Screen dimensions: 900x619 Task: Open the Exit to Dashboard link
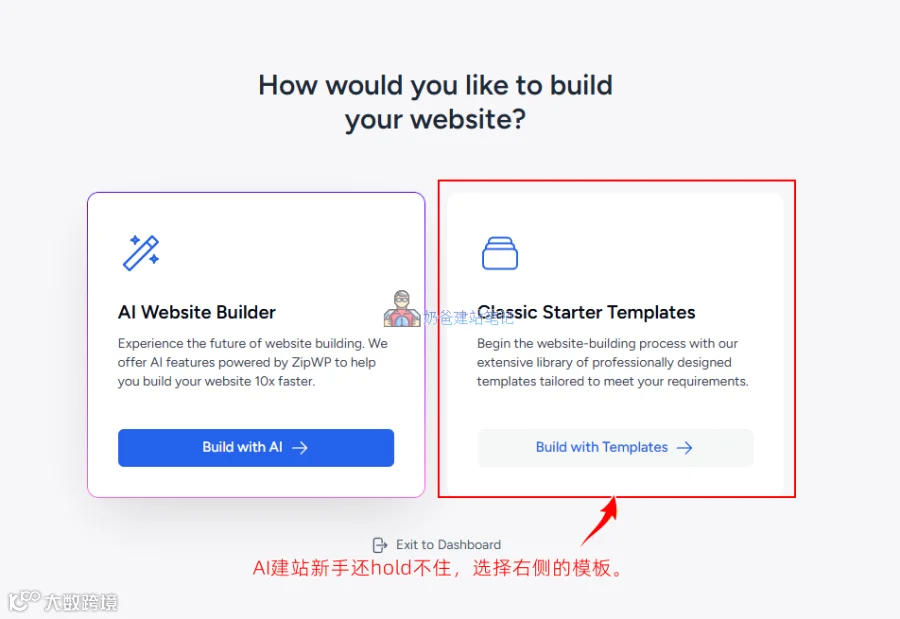click(437, 544)
